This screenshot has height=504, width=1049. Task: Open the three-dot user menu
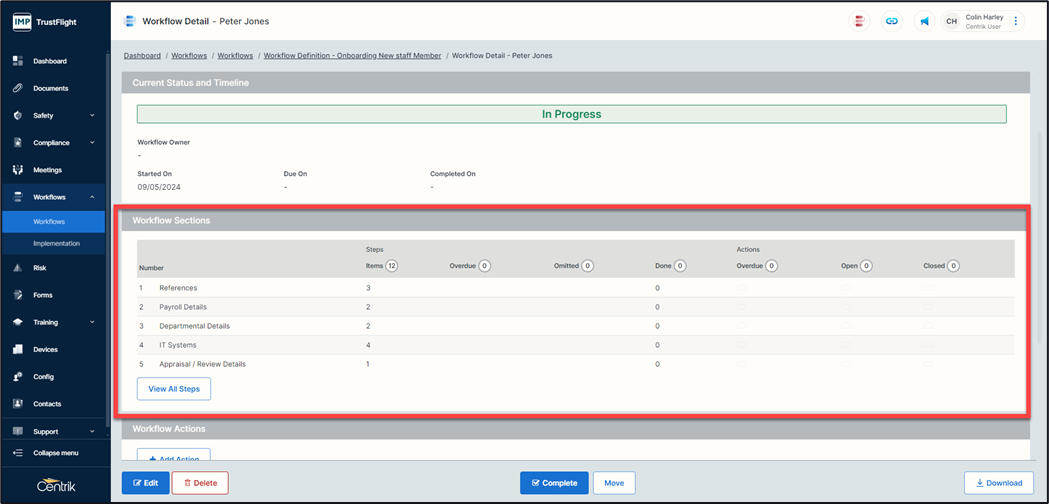point(1016,21)
